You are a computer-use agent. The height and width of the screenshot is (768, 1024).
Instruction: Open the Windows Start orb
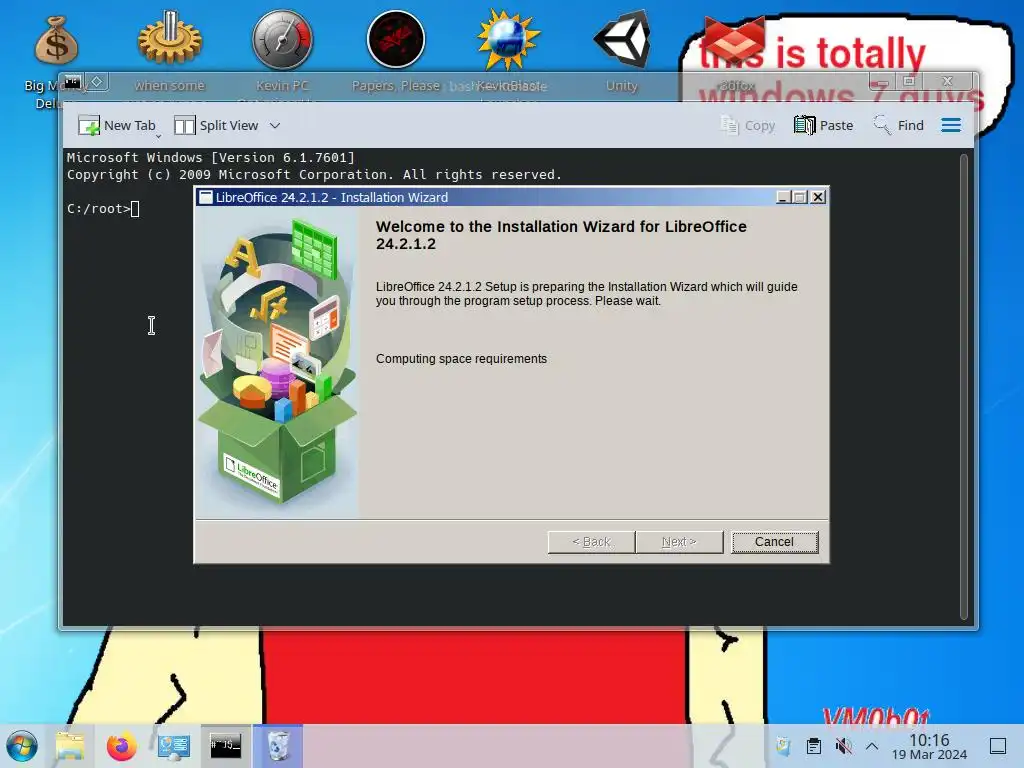tap(22, 746)
